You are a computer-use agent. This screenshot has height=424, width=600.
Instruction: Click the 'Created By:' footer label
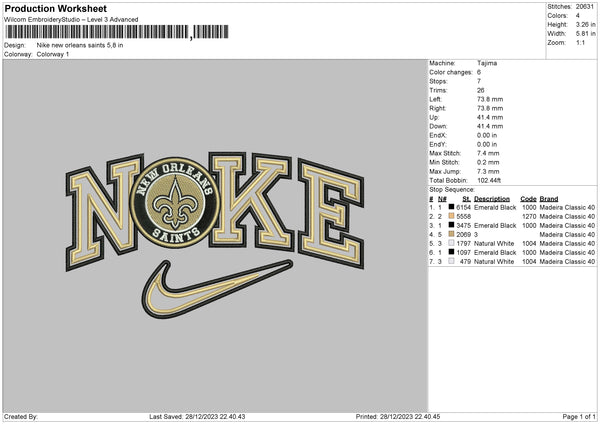[x=21, y=416]
